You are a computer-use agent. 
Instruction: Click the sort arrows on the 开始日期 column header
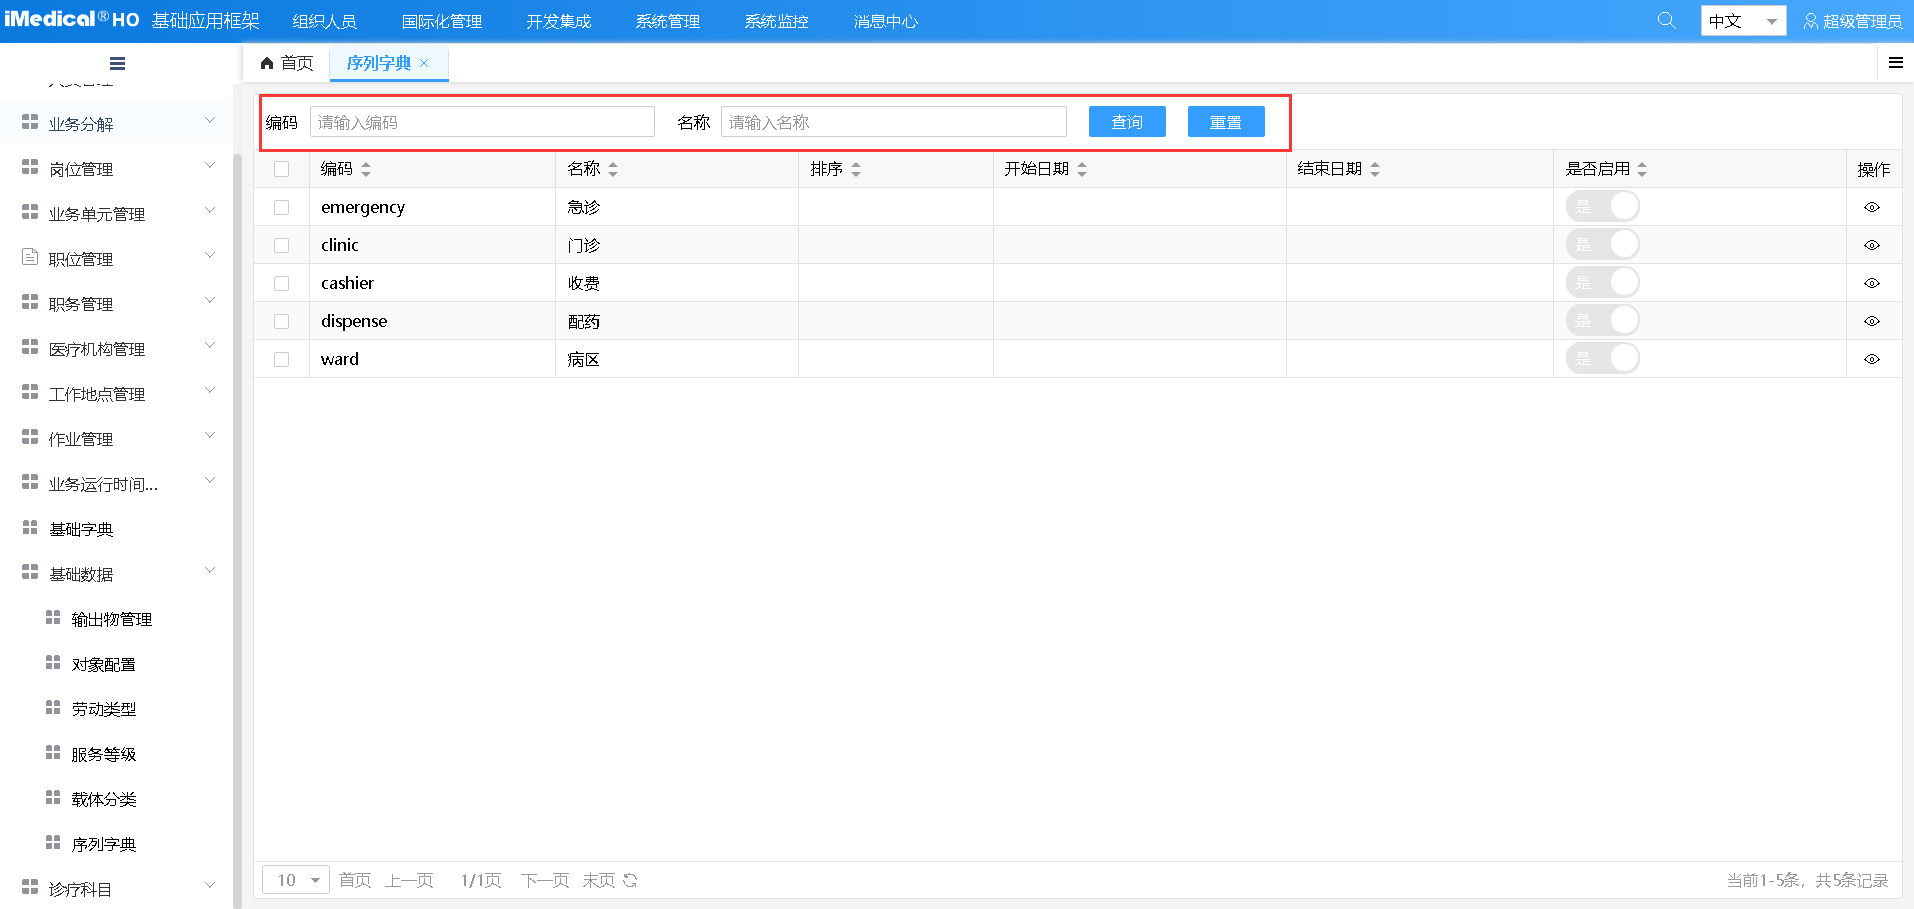[x=1082, y=169]
